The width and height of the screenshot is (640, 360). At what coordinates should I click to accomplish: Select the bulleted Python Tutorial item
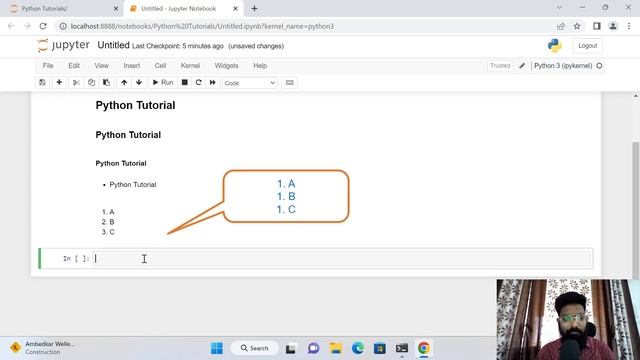[x=133, y=184]
